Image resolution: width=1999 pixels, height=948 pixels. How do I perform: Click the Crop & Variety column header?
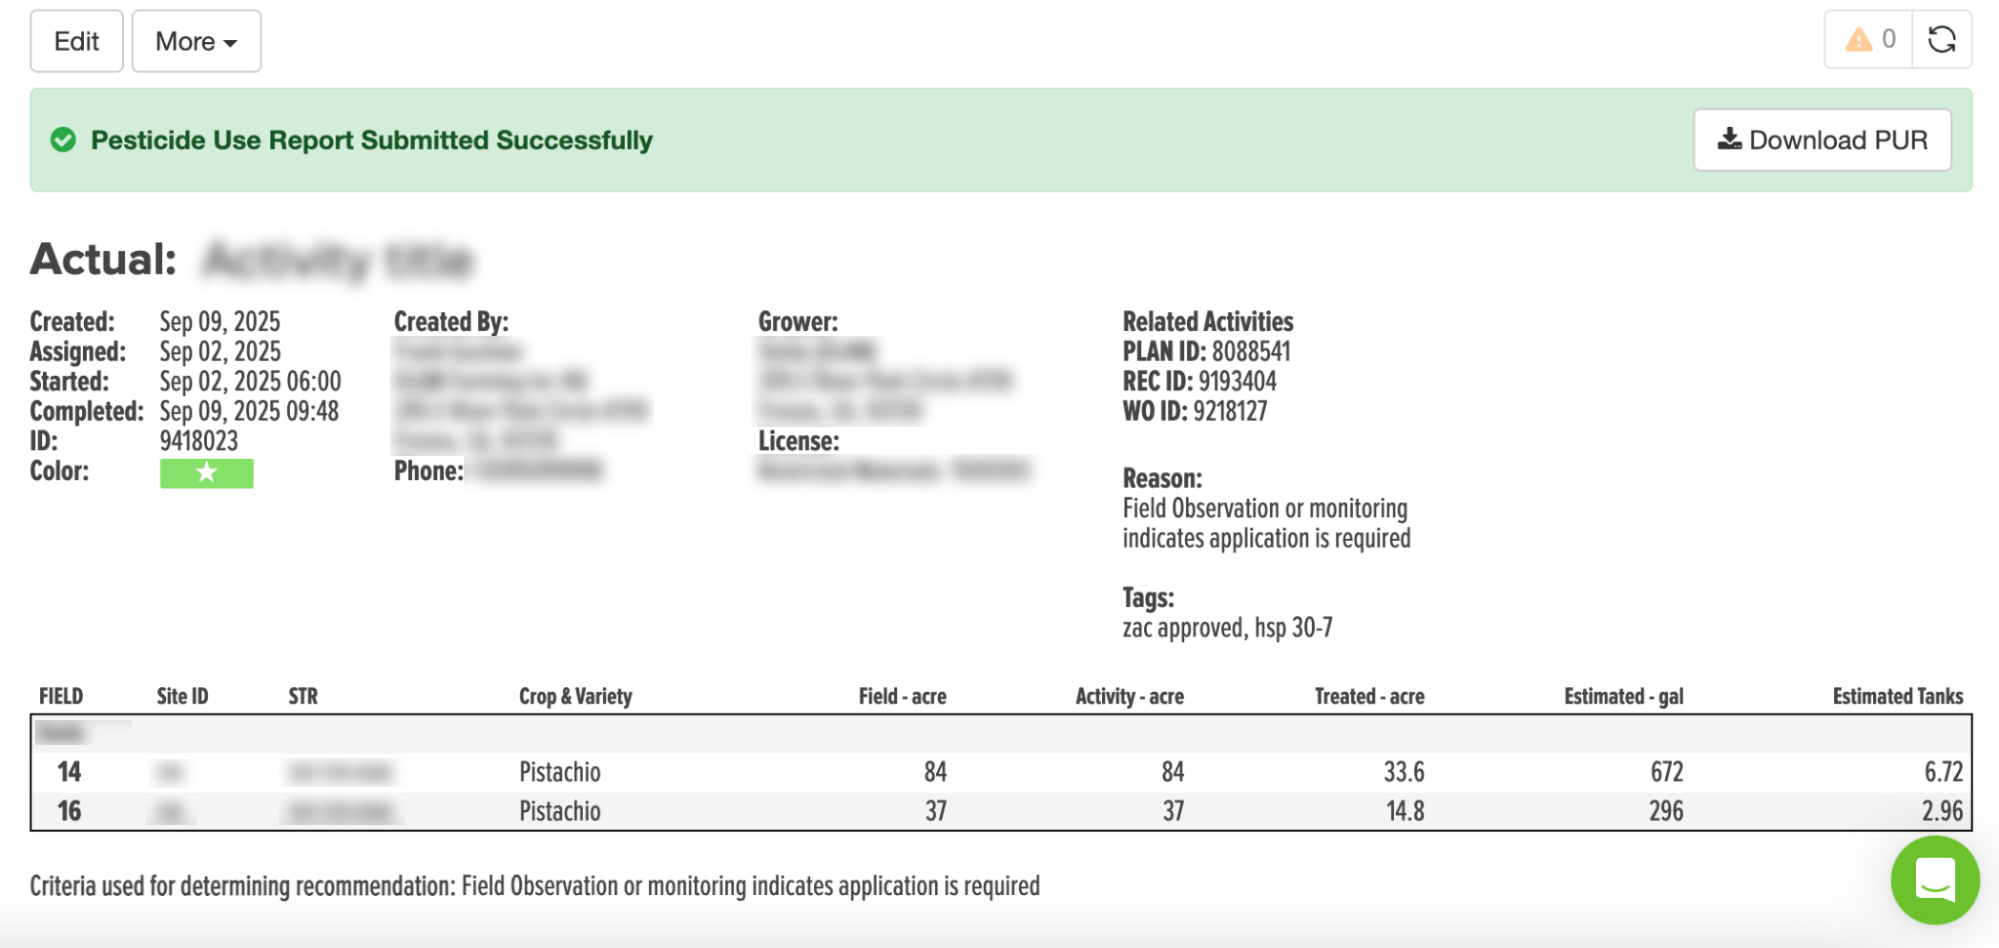575,696
